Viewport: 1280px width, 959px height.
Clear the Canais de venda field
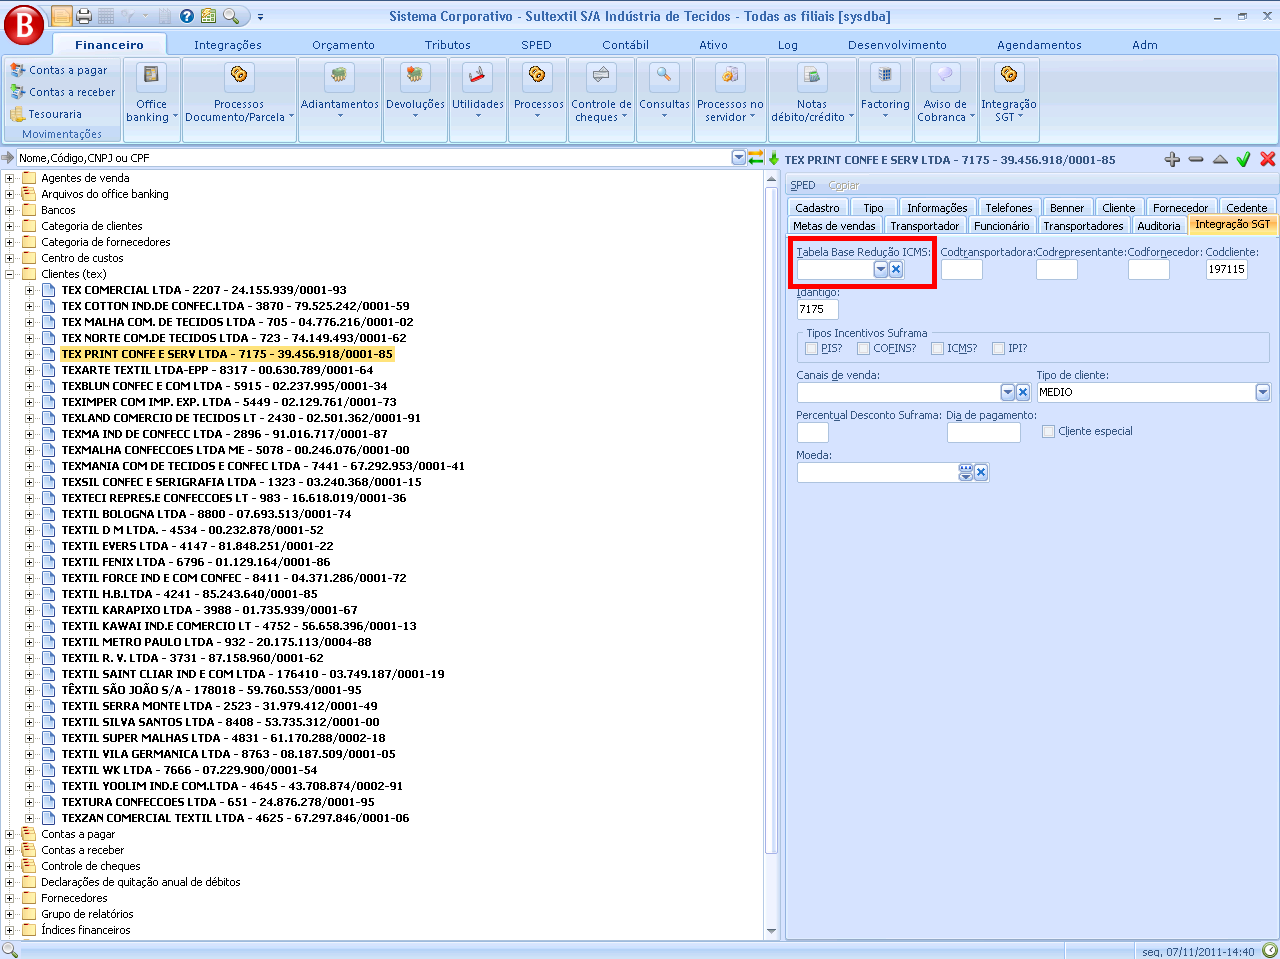tap(1023, 393)
